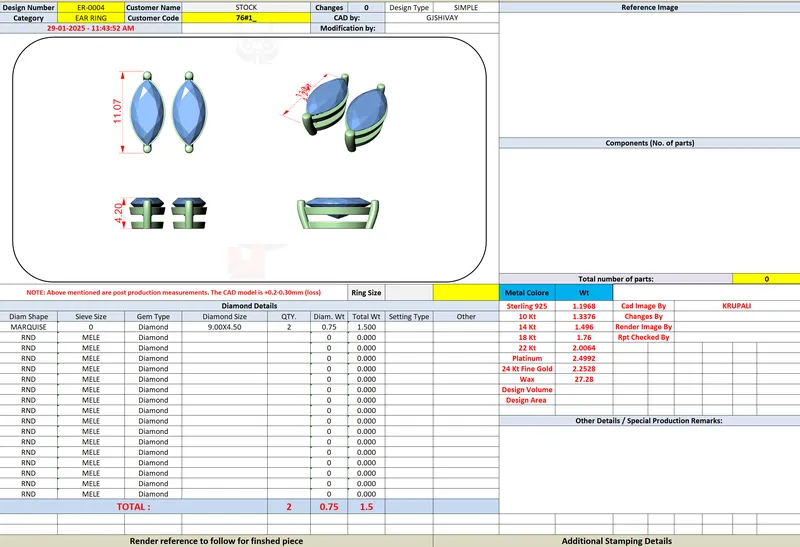Screen dimensions: 800x547
Task: Click the Metal Colore header cell
Action: pyautogui.click(x=527, y=293)
